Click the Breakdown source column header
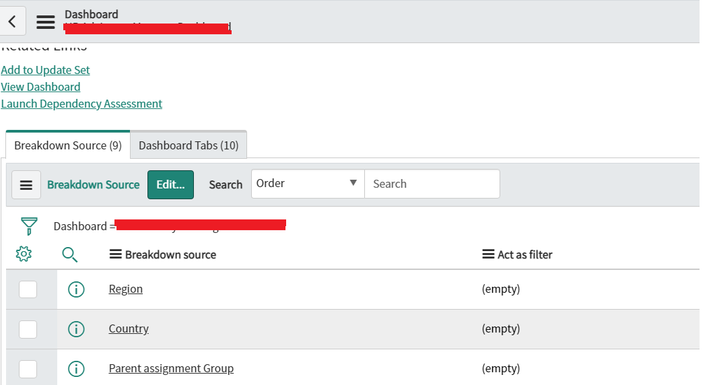 coord(171,255)
